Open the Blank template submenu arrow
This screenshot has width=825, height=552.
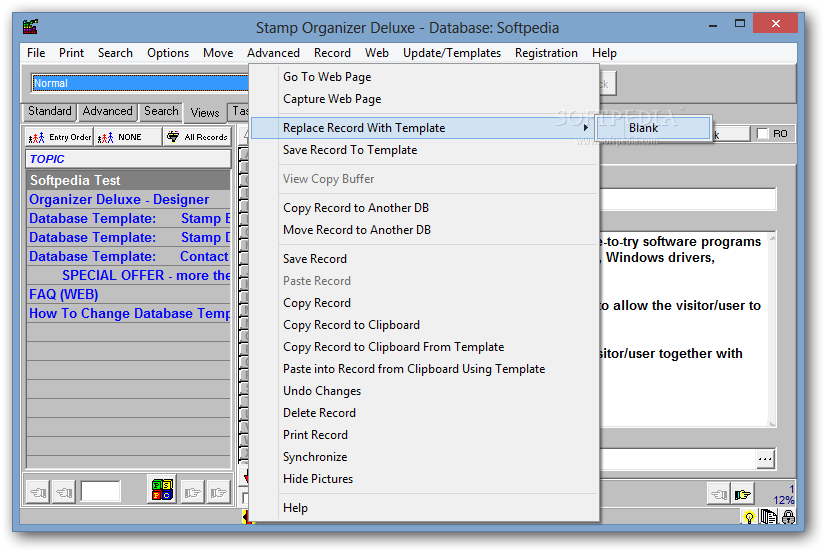pyautogui.click(x=585, y=128)
